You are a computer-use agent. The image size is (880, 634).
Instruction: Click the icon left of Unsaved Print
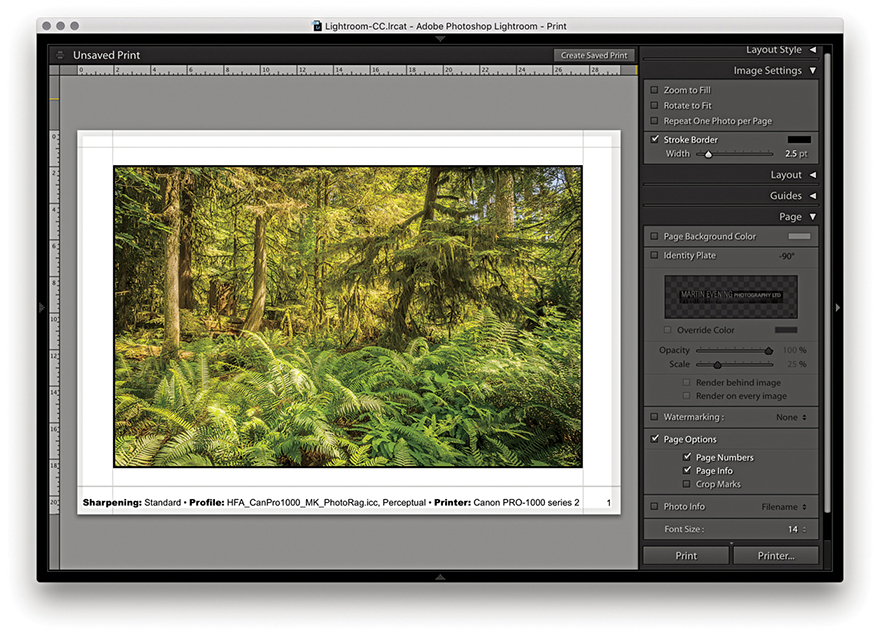tap(61, 56)
